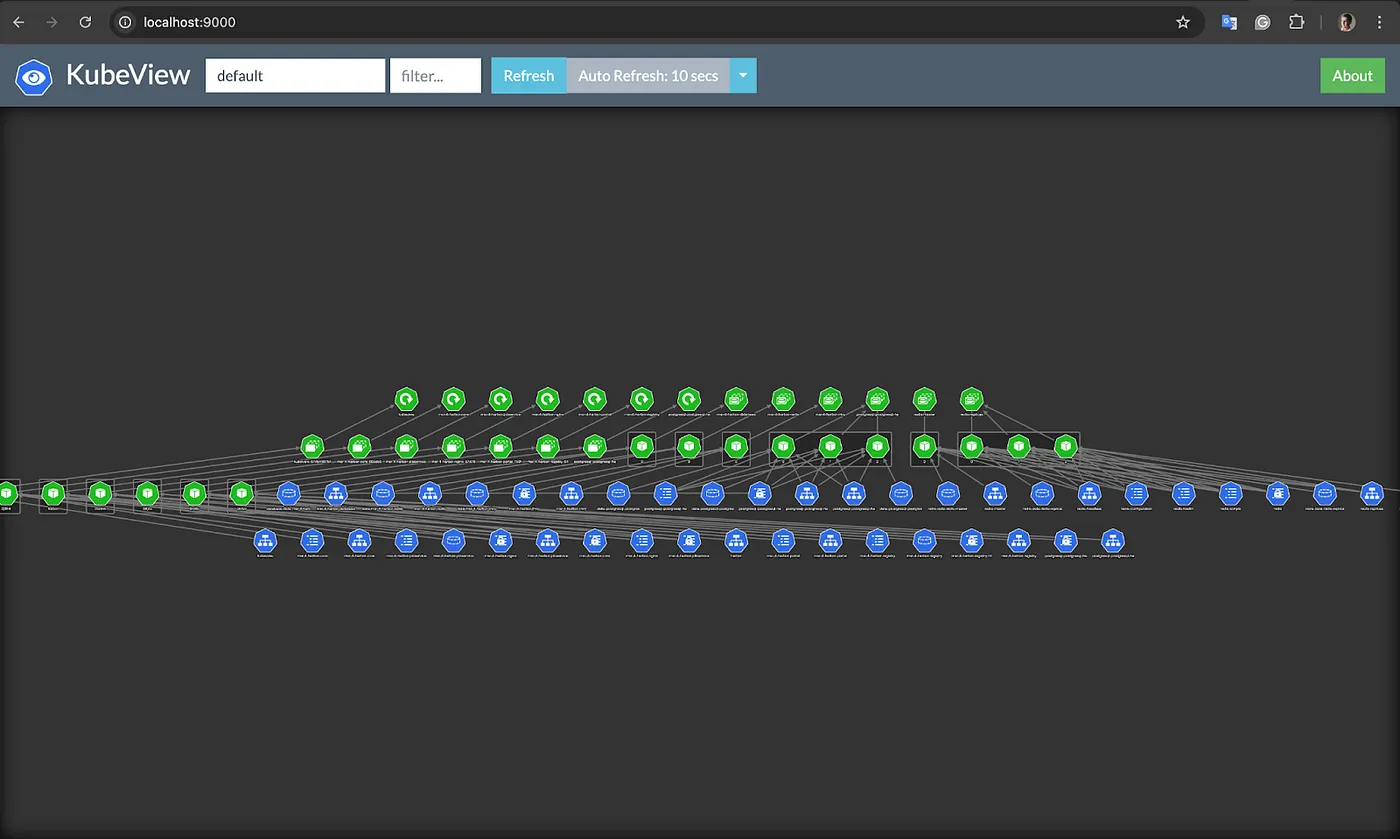Screen dimensions: 1400x839
Task: Select the redis-configuration configmap node
Action: coord(1136,493)
